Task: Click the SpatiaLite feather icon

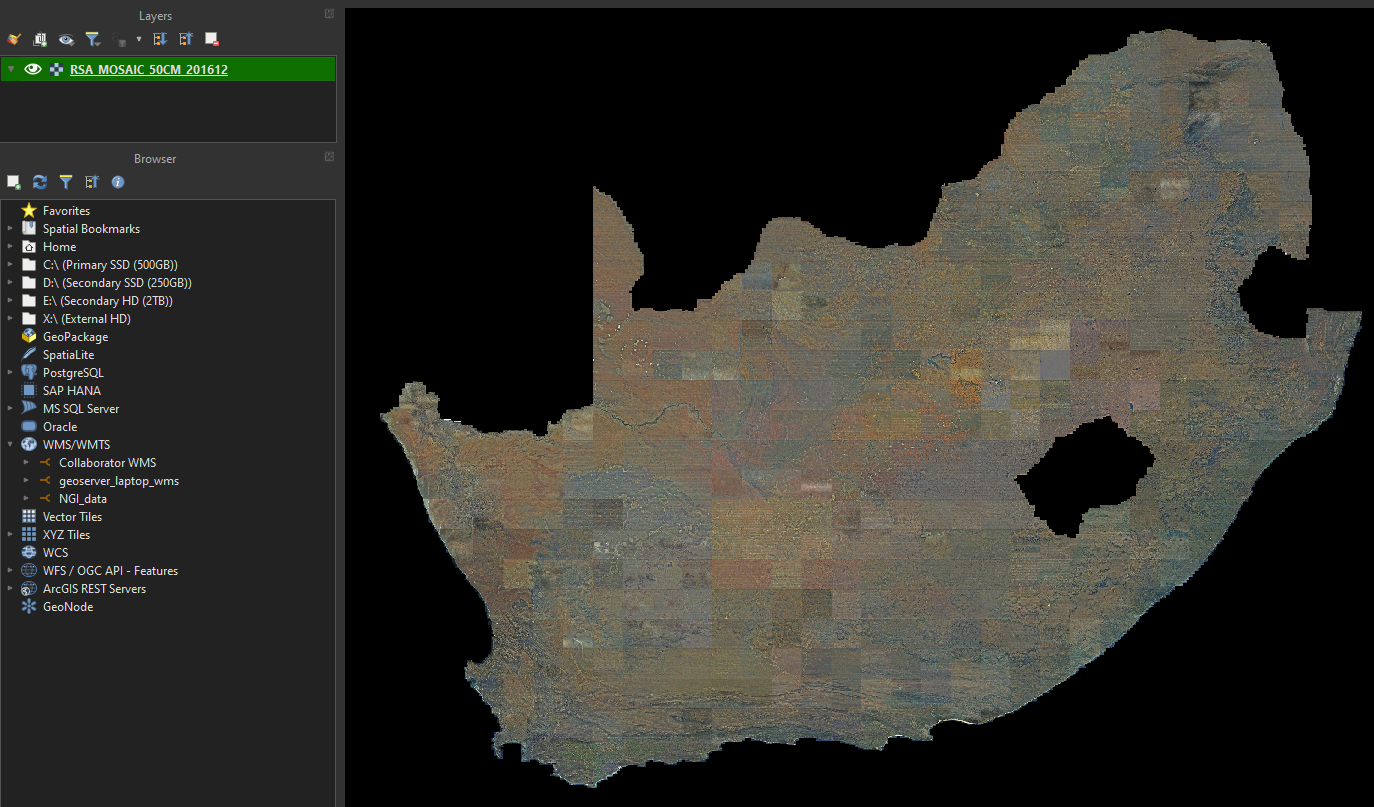Action: (29, 355)
